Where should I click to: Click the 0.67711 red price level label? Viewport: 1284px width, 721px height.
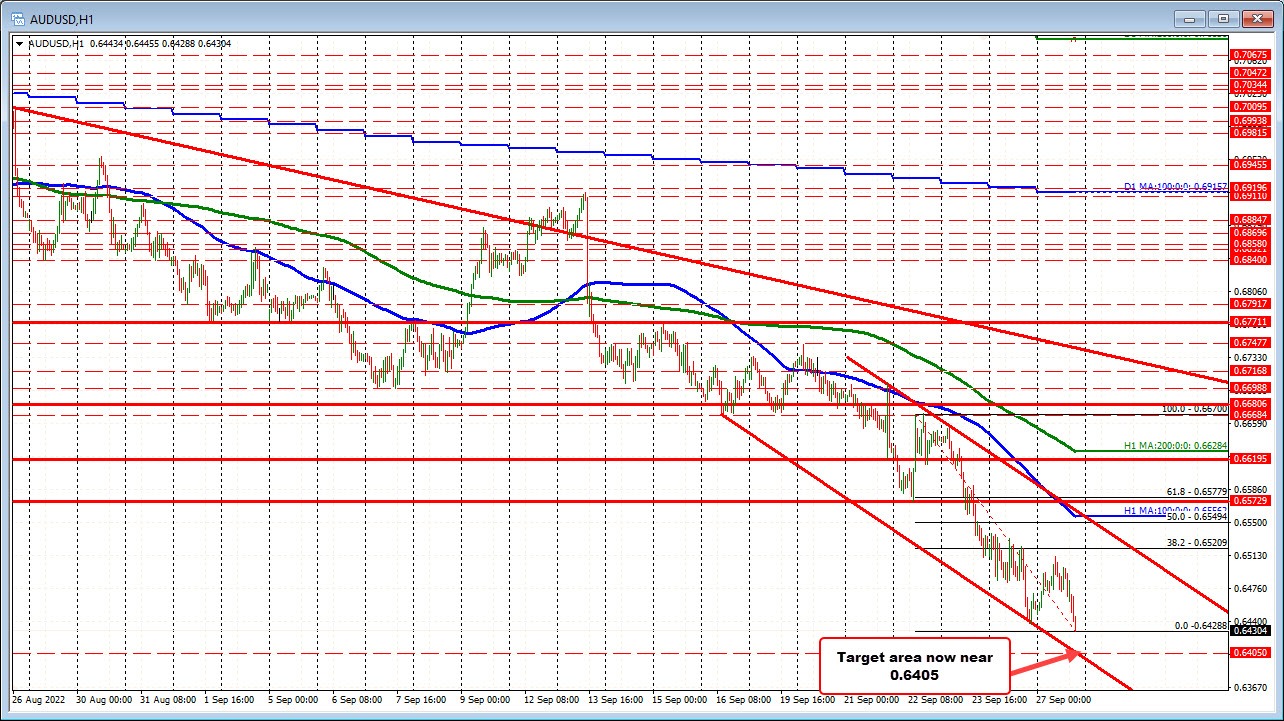[x=1250, y=322]
